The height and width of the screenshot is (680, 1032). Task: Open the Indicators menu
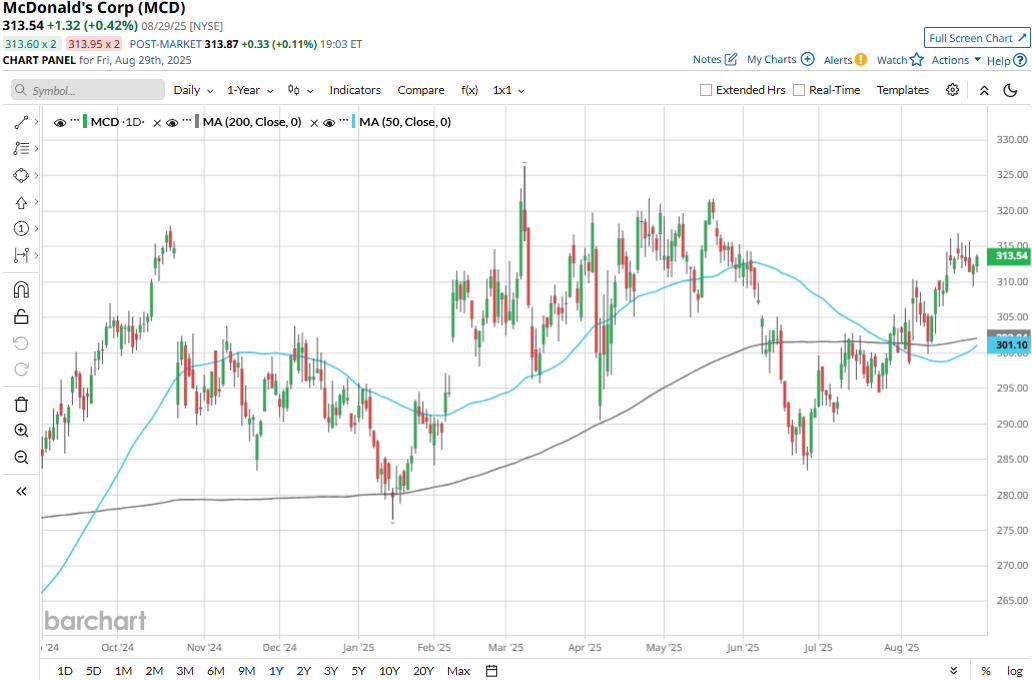355,90
